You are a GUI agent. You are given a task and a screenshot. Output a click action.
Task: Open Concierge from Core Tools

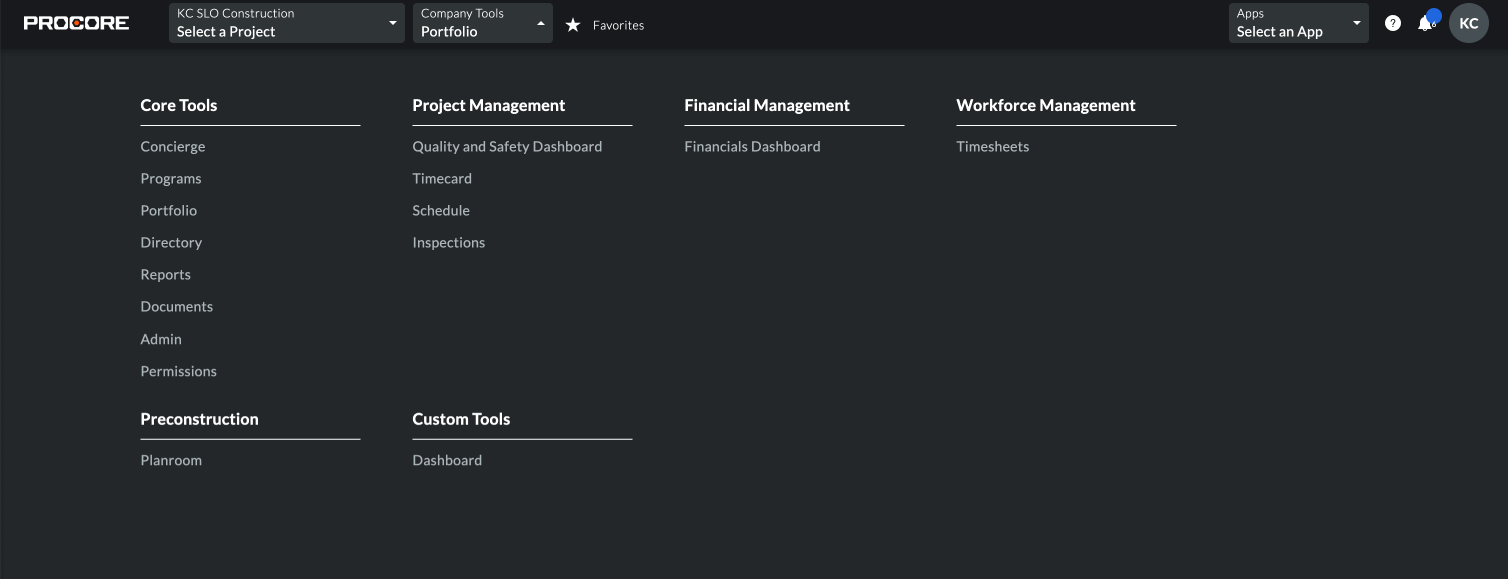click(x=172, y=146)
